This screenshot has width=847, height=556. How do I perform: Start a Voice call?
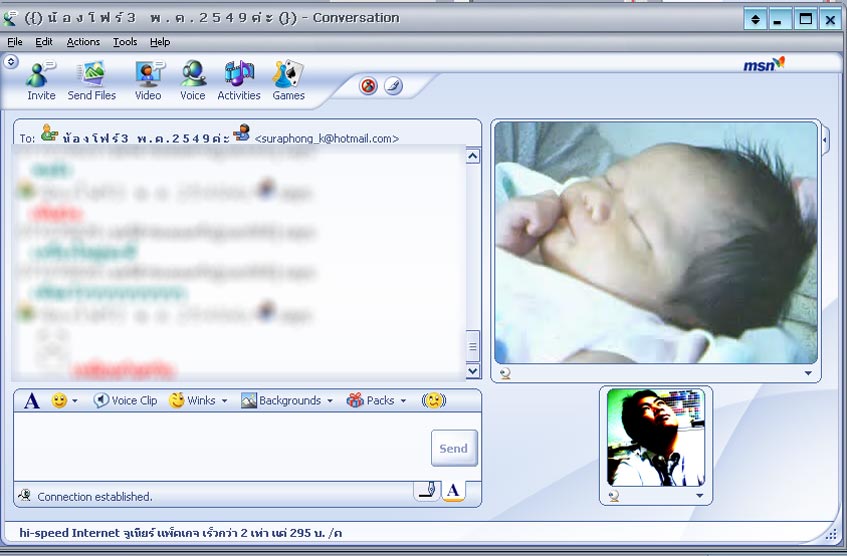[192, 80]
